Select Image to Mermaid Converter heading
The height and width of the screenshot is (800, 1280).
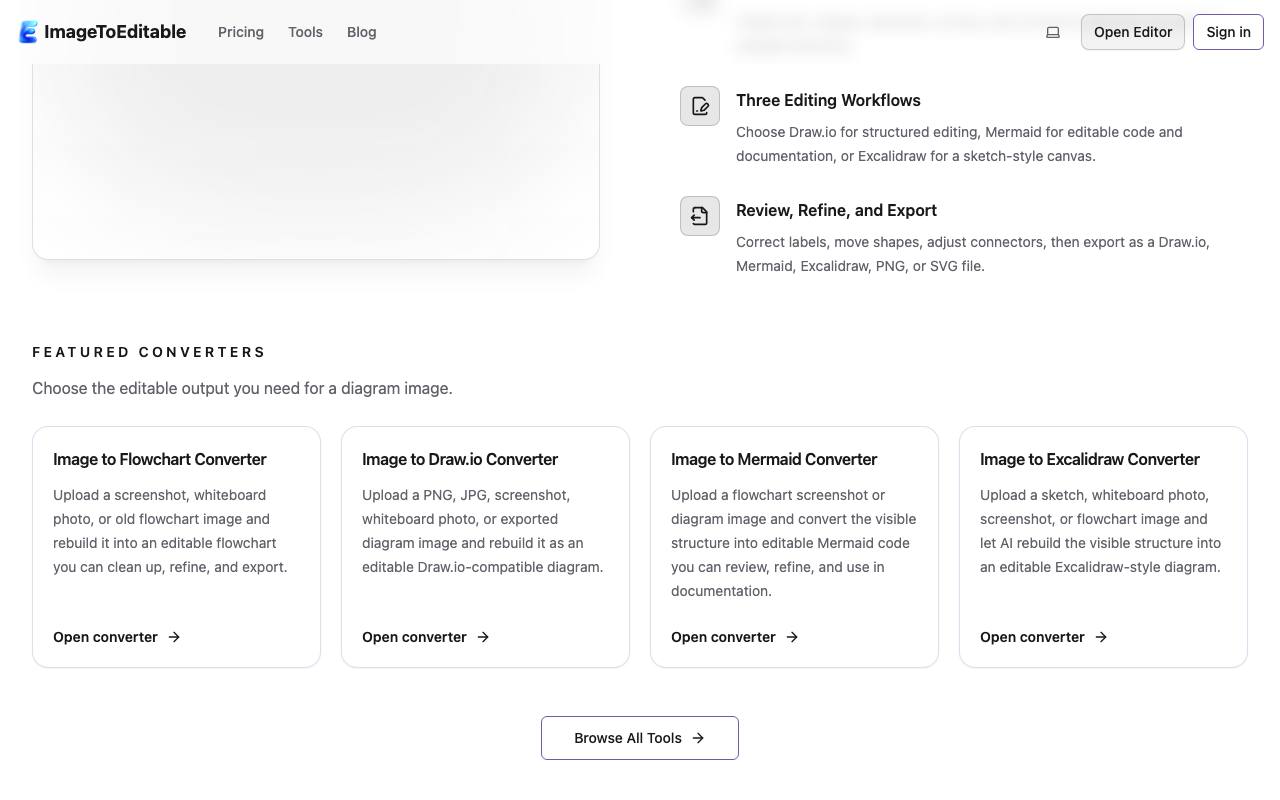pos(774,459)
